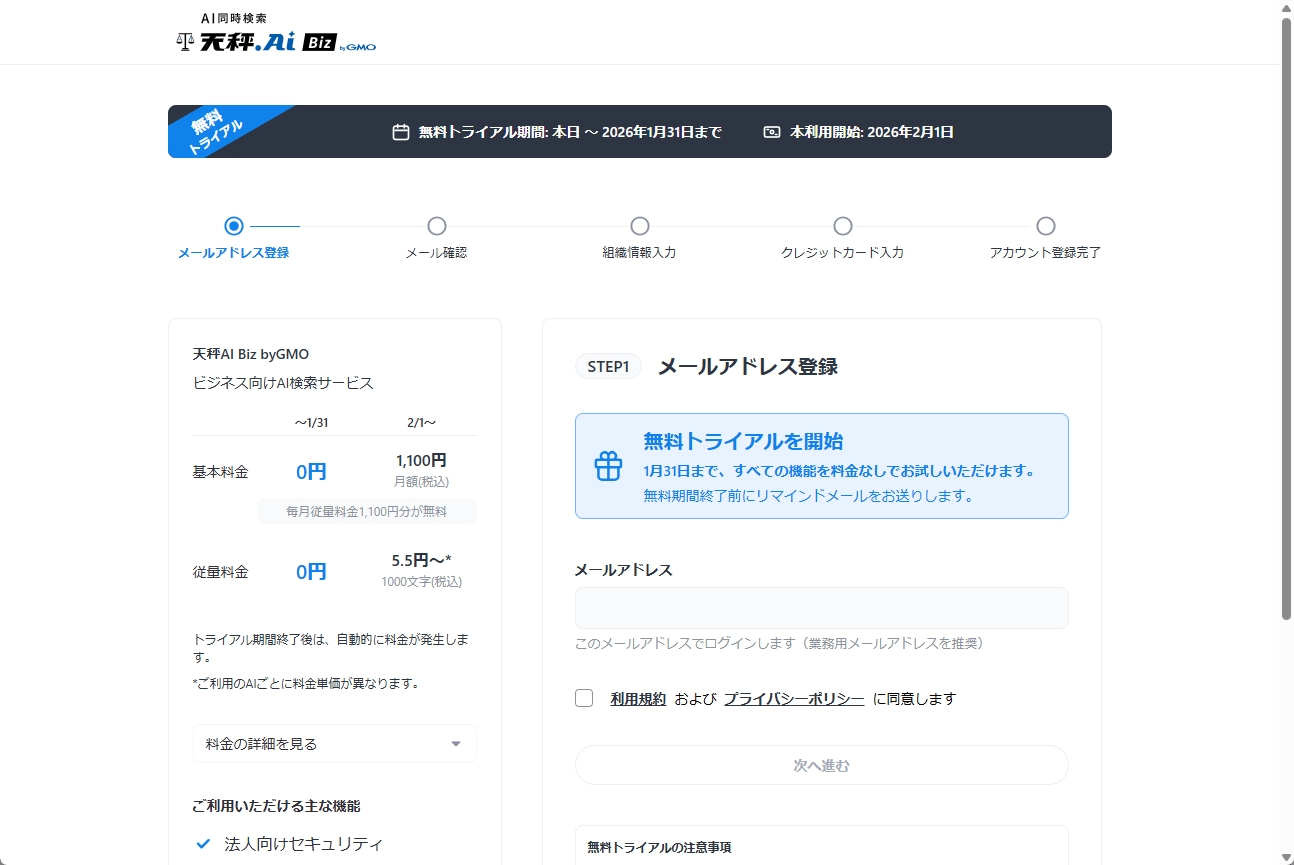This screenshot has width=1294, height=865.
Task: Click the calendar icon beside 無料トライアル期間
Action: [x=401, y=132]
